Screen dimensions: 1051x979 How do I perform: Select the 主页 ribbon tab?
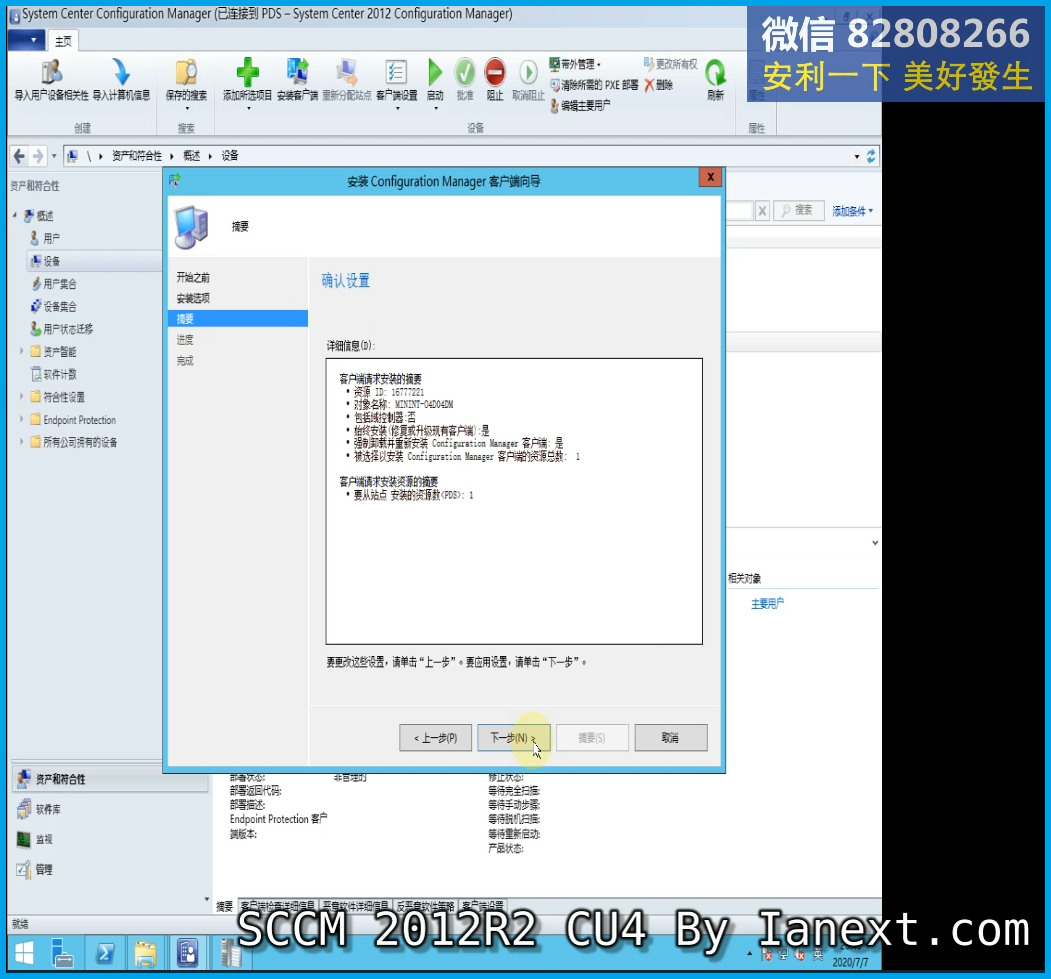[64, 41]
